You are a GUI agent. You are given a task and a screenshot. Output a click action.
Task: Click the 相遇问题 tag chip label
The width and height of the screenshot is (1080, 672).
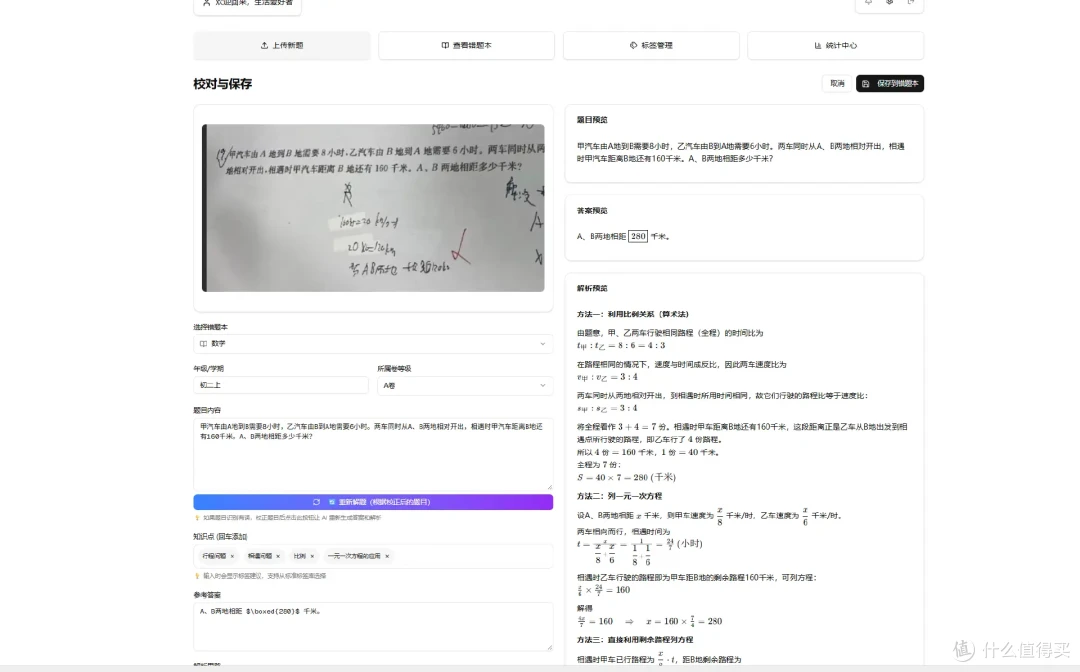tap(260, 556)
